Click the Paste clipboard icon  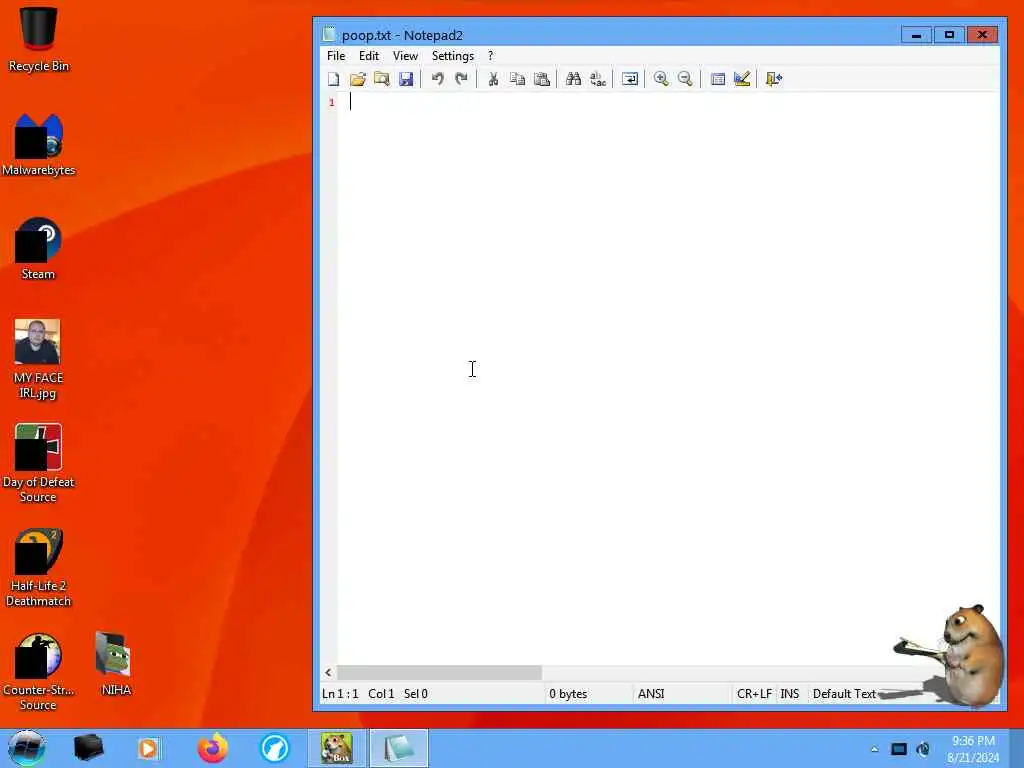pyautogui.click(x=541, y=79)
